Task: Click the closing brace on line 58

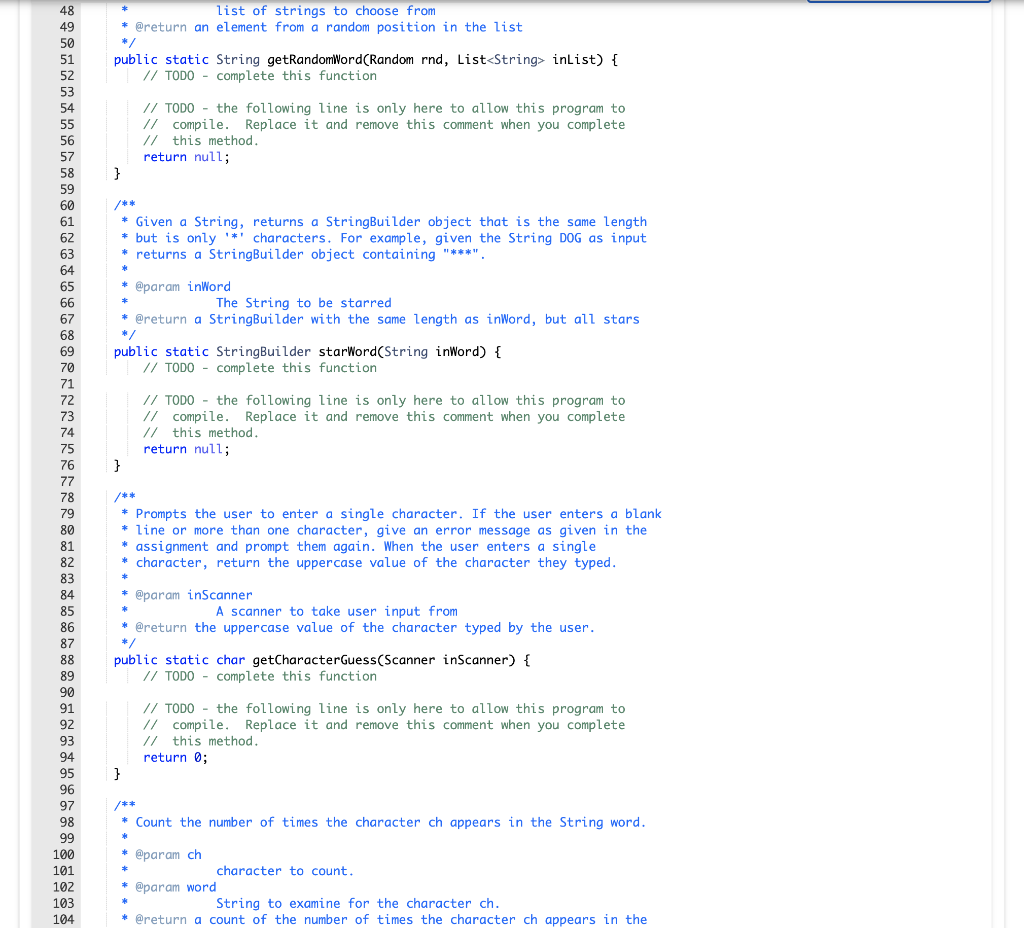Action: [x=118, y=173]
